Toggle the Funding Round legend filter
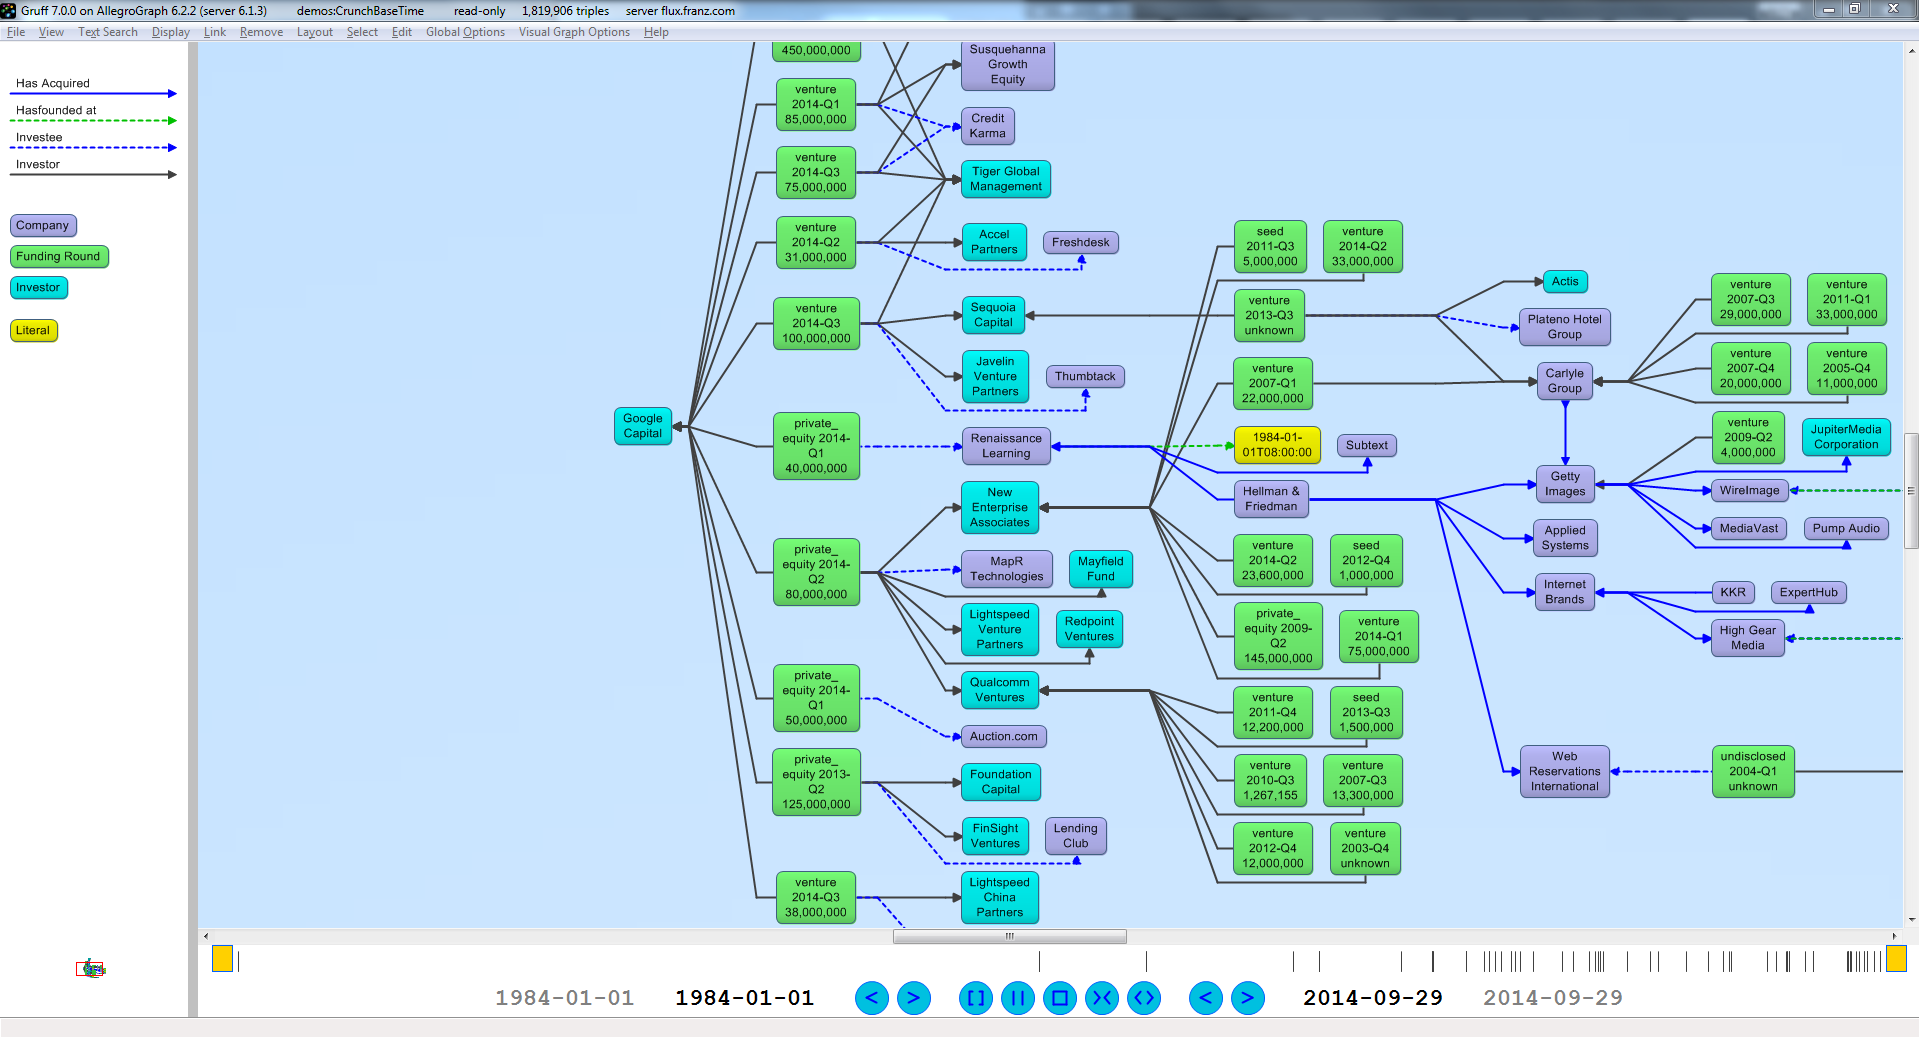 point(59,256)
